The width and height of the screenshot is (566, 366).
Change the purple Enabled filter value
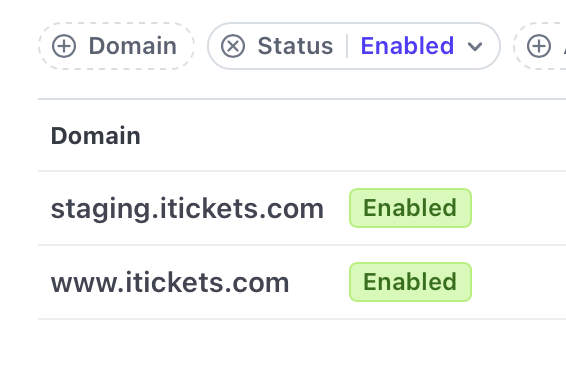pyautogui.click(x=407, y=46)
